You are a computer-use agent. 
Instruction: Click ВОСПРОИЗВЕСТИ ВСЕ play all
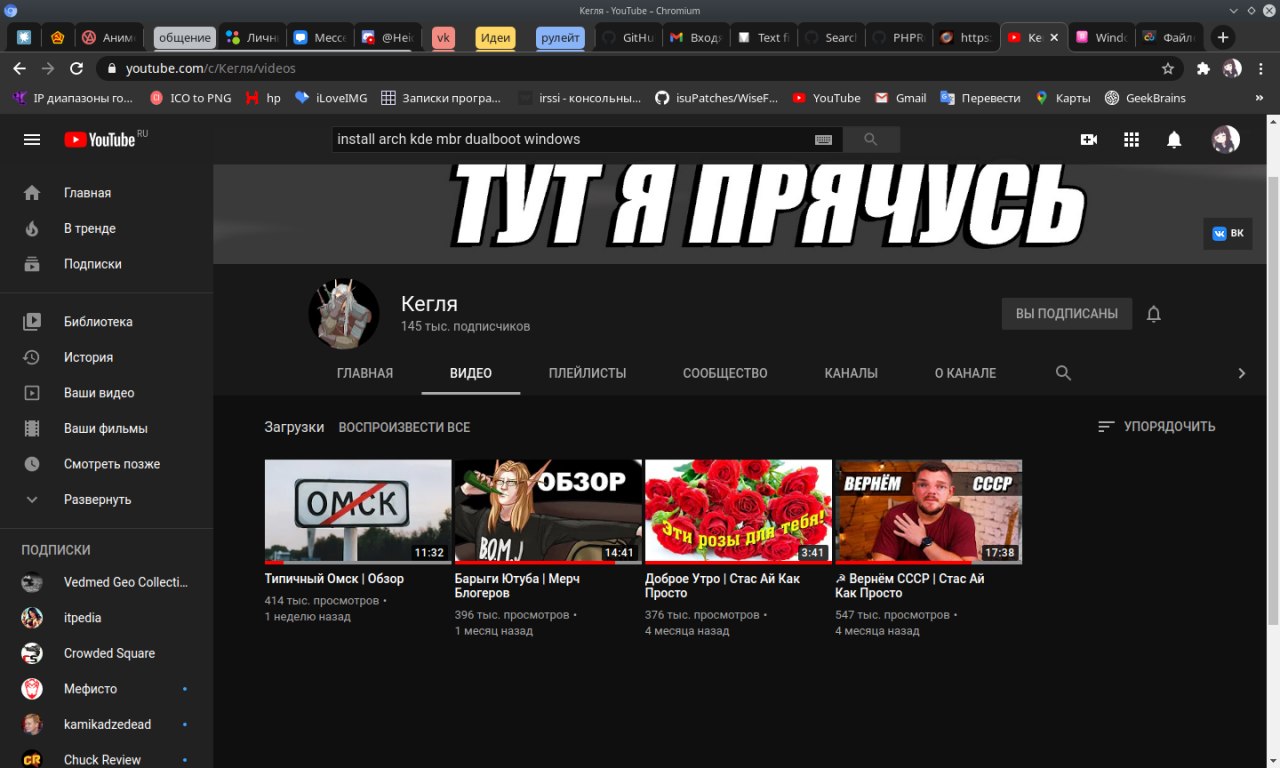click(404, 427)
